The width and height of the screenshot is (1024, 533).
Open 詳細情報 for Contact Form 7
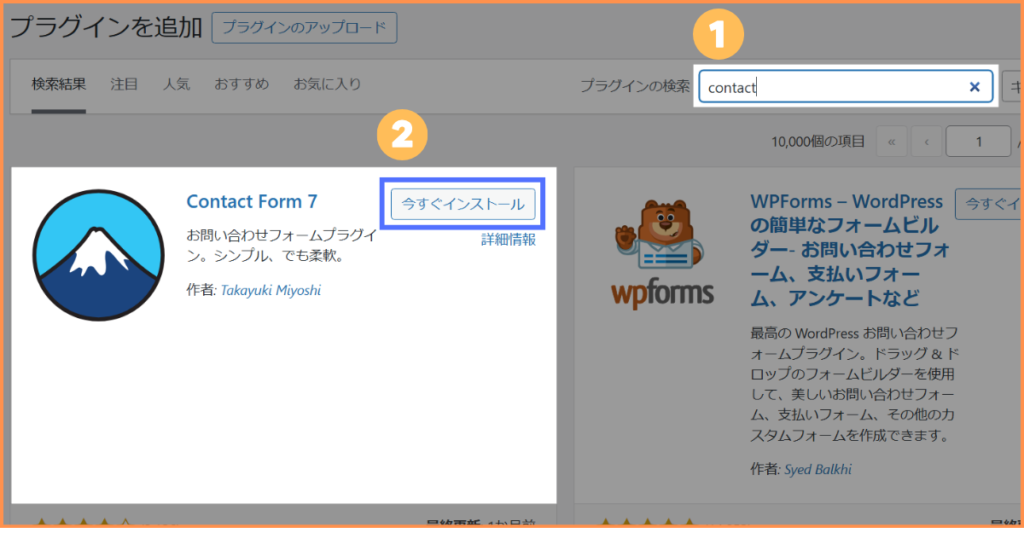(509, 240)
